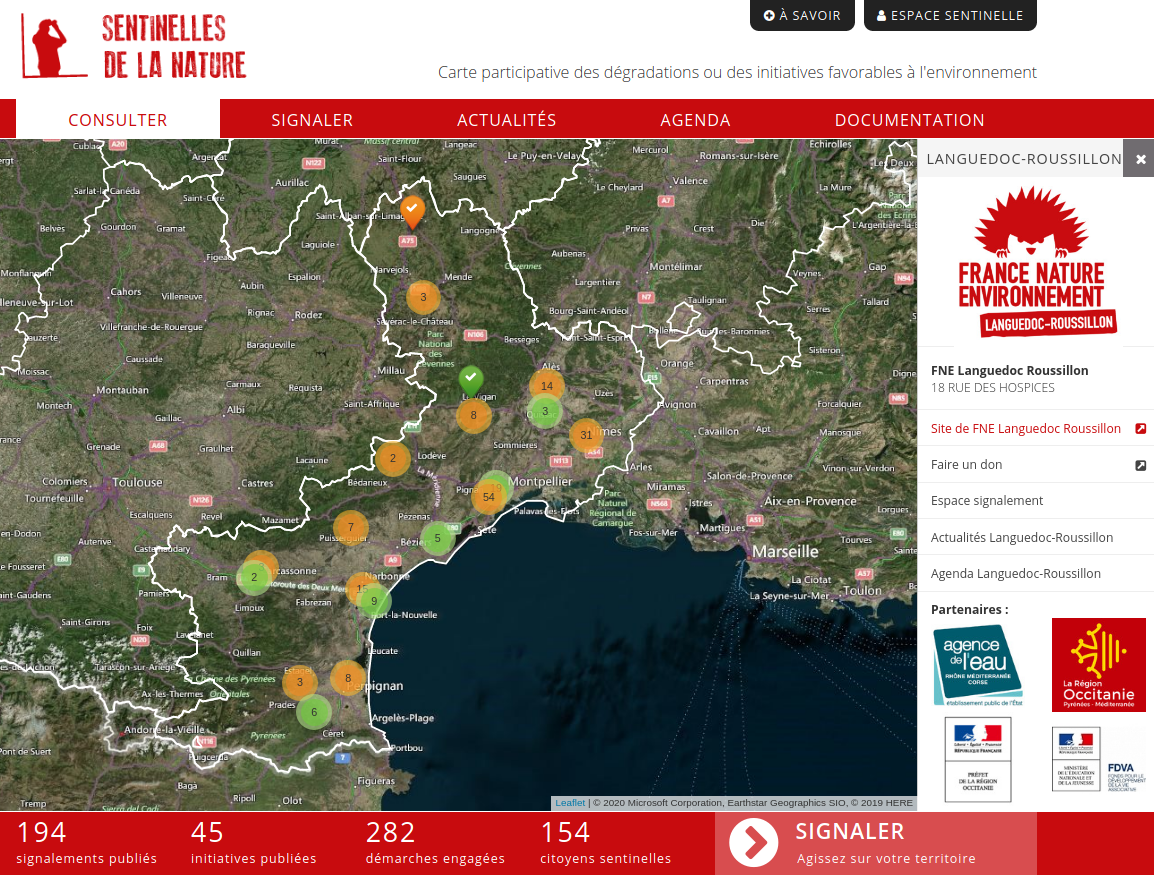
Task: Click the green cluster marker labeled 6
Action: coord(314,712)
